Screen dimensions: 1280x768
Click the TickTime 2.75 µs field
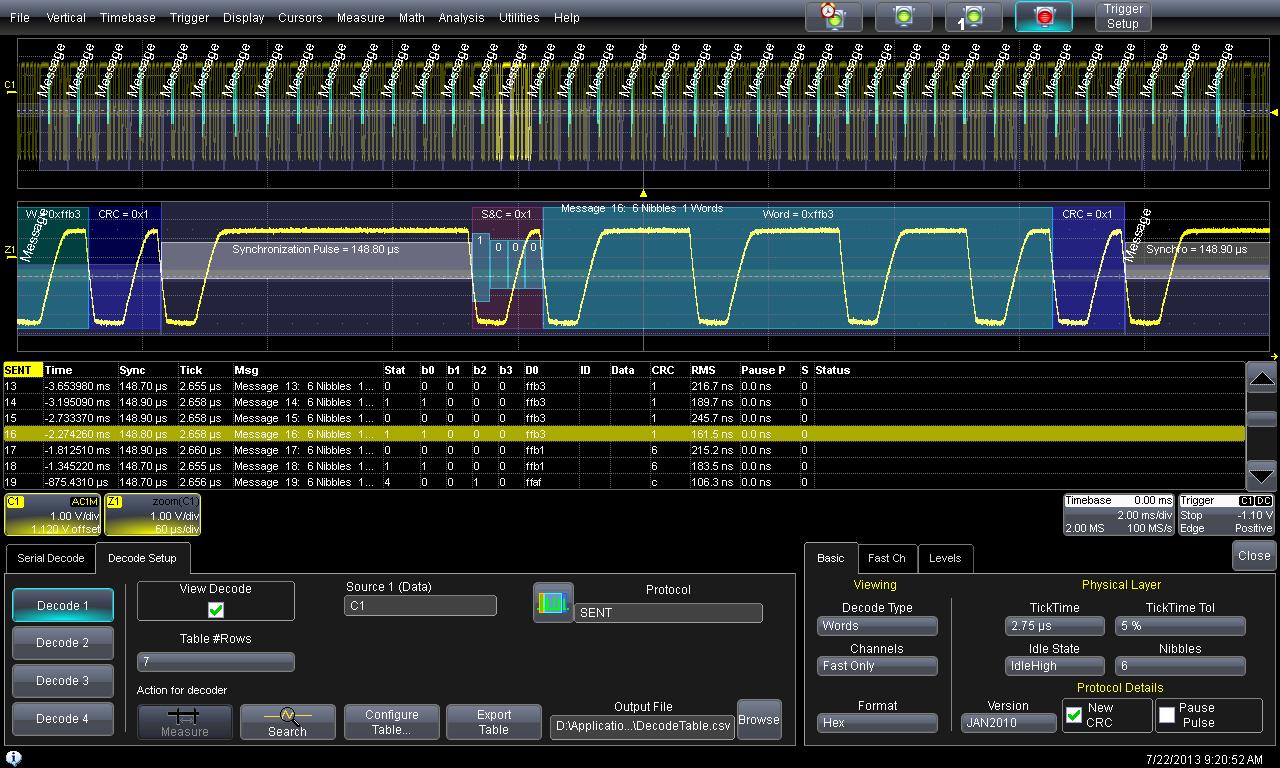(x=1054, y=626)
